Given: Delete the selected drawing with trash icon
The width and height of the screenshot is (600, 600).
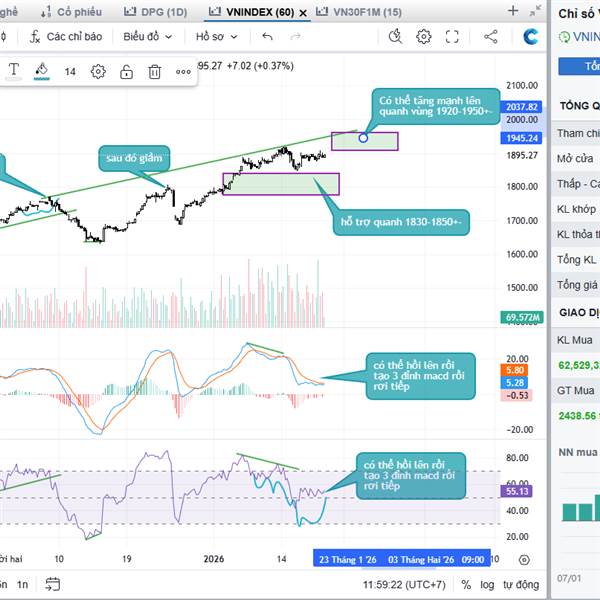Looking at the screenshot, I should (155, 72).
